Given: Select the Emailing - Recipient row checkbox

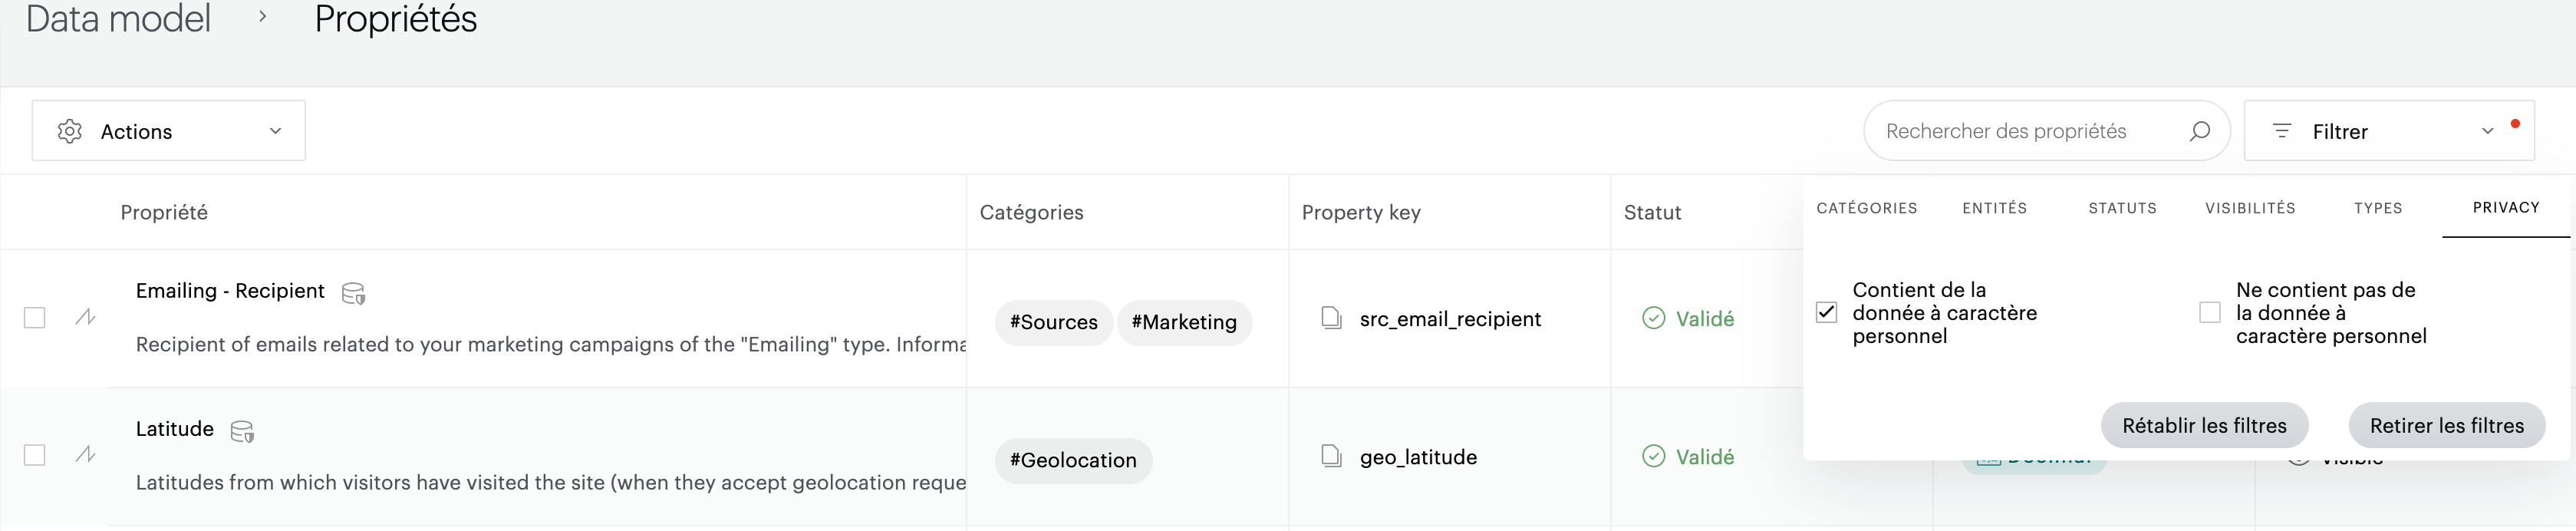Looking at the screenshot, I should pyautogui.click(x=35, y=318).
